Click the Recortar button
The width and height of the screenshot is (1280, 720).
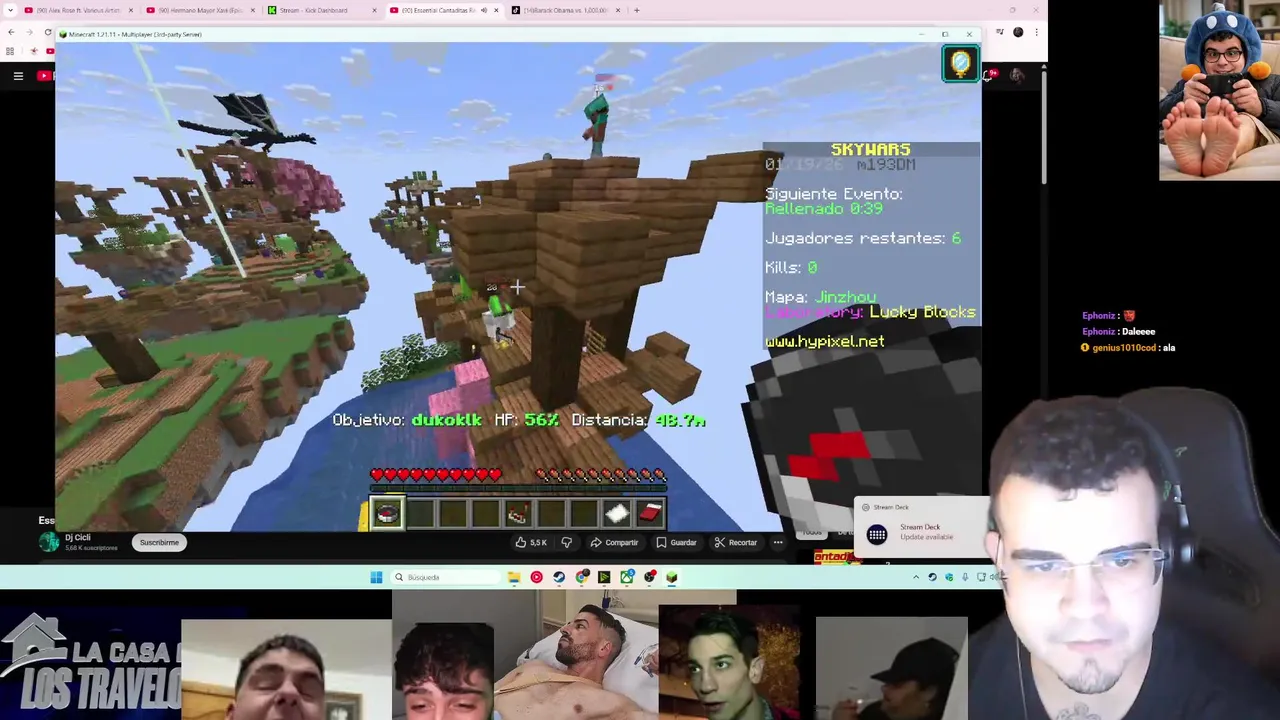pos(735,542)
